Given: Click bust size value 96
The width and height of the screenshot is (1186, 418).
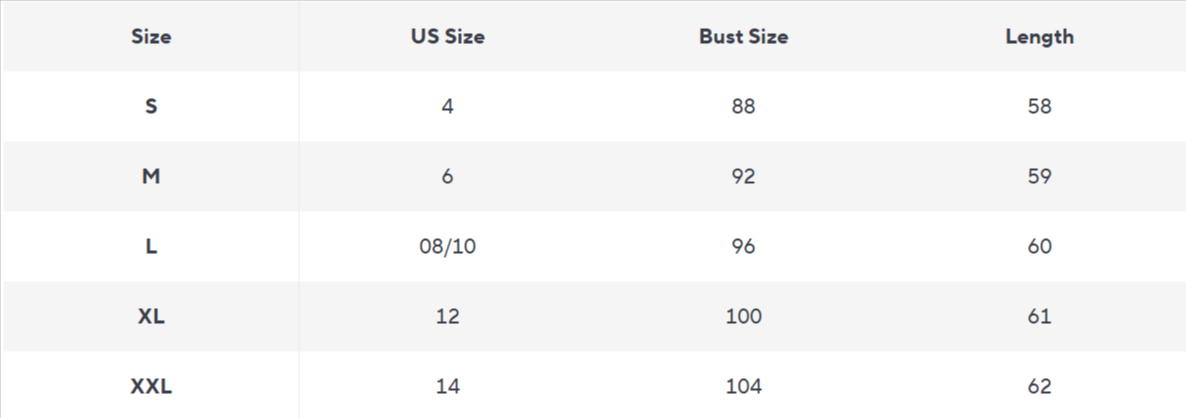Looking at the screenshot, I should pos(743,246).
